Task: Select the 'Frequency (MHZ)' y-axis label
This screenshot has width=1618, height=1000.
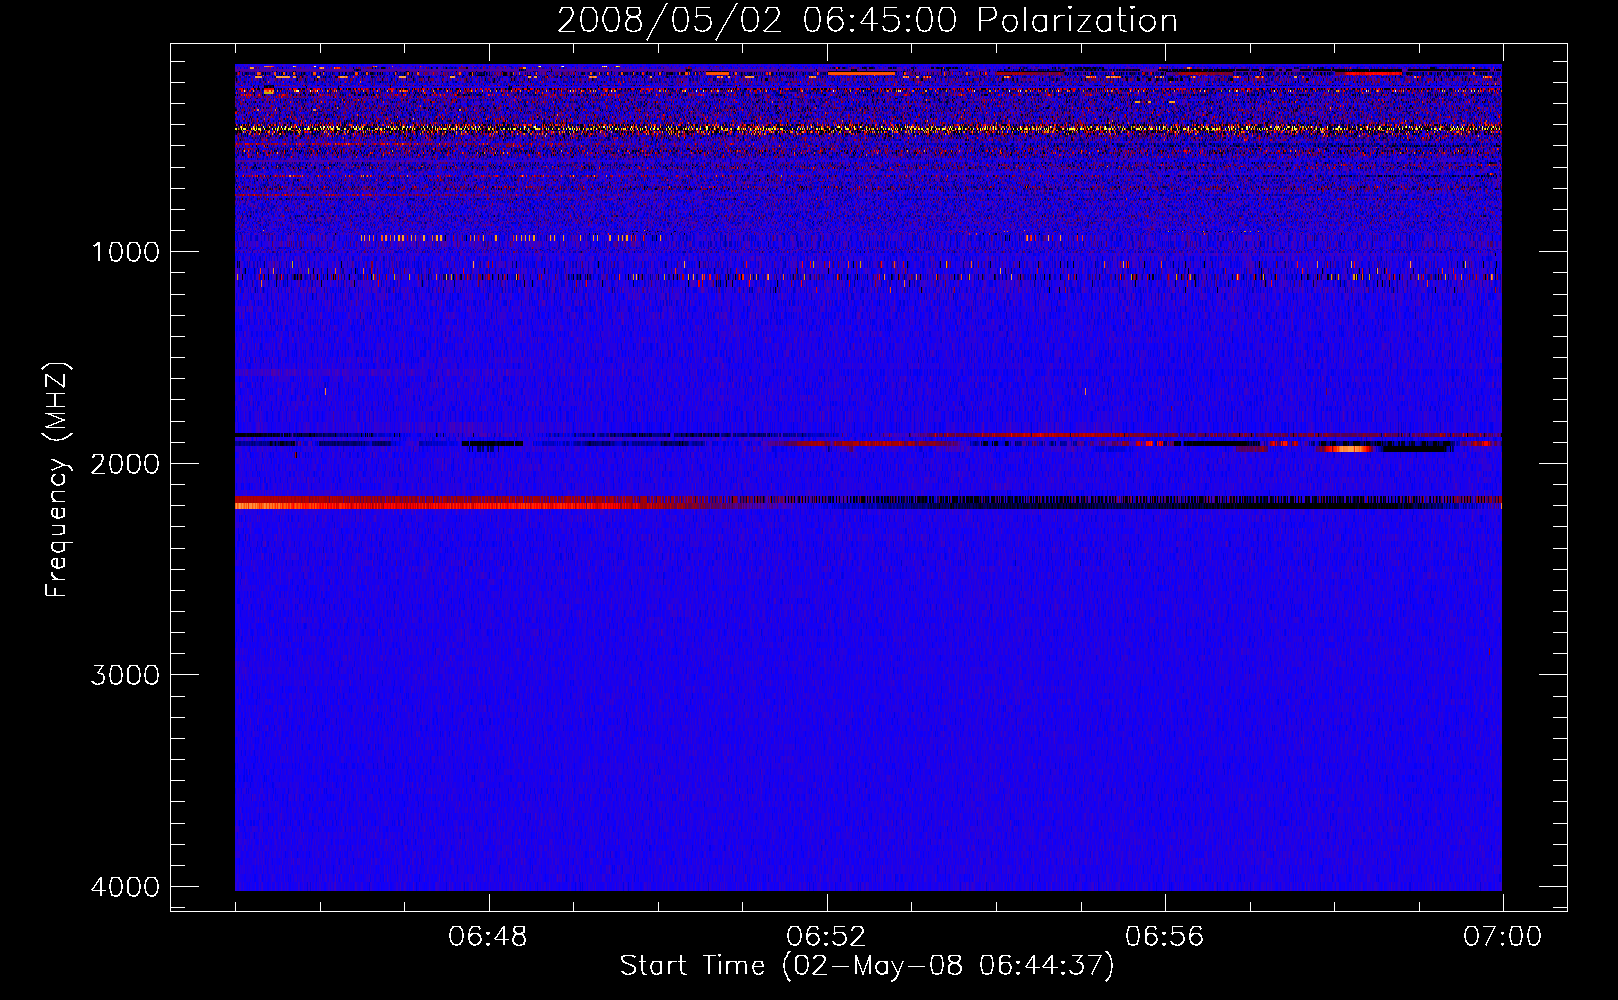Action: click(58, 480)
